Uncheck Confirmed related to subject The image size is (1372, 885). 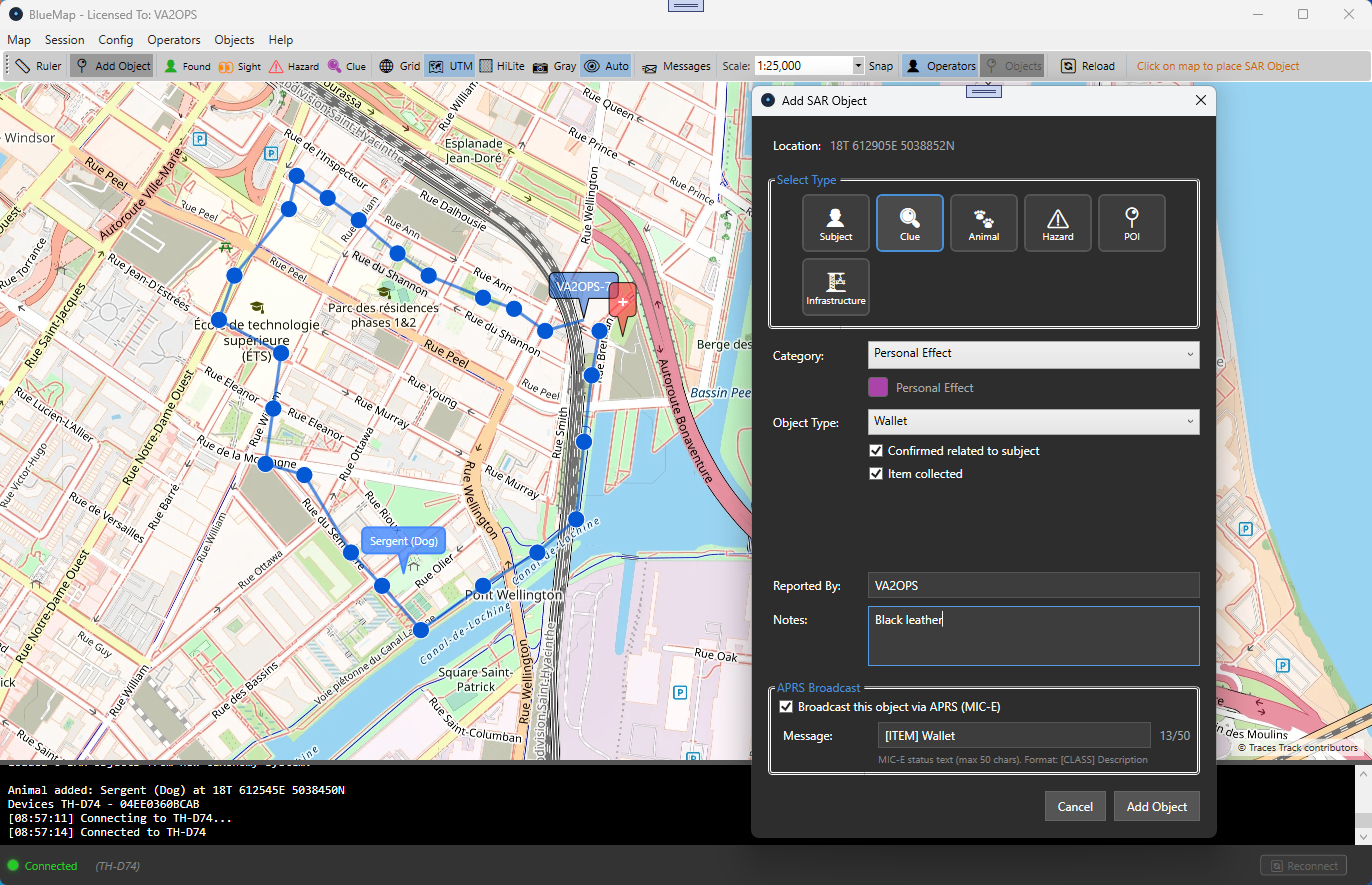pos(876,451)
